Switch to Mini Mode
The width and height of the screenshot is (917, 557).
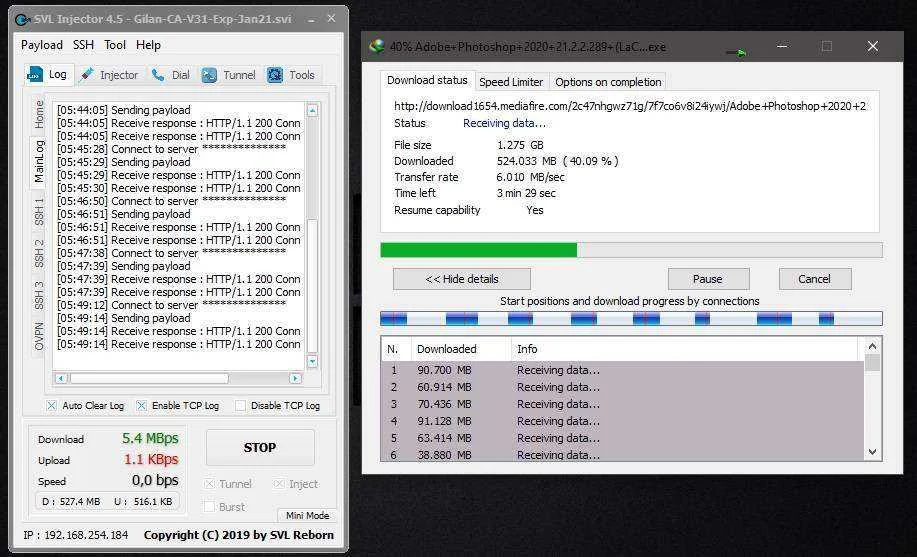coord(307,515)
